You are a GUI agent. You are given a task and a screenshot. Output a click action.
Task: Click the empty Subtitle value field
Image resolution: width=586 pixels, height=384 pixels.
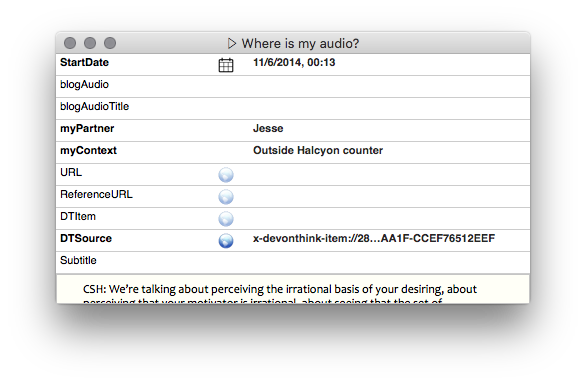click(x=389, y=262)
